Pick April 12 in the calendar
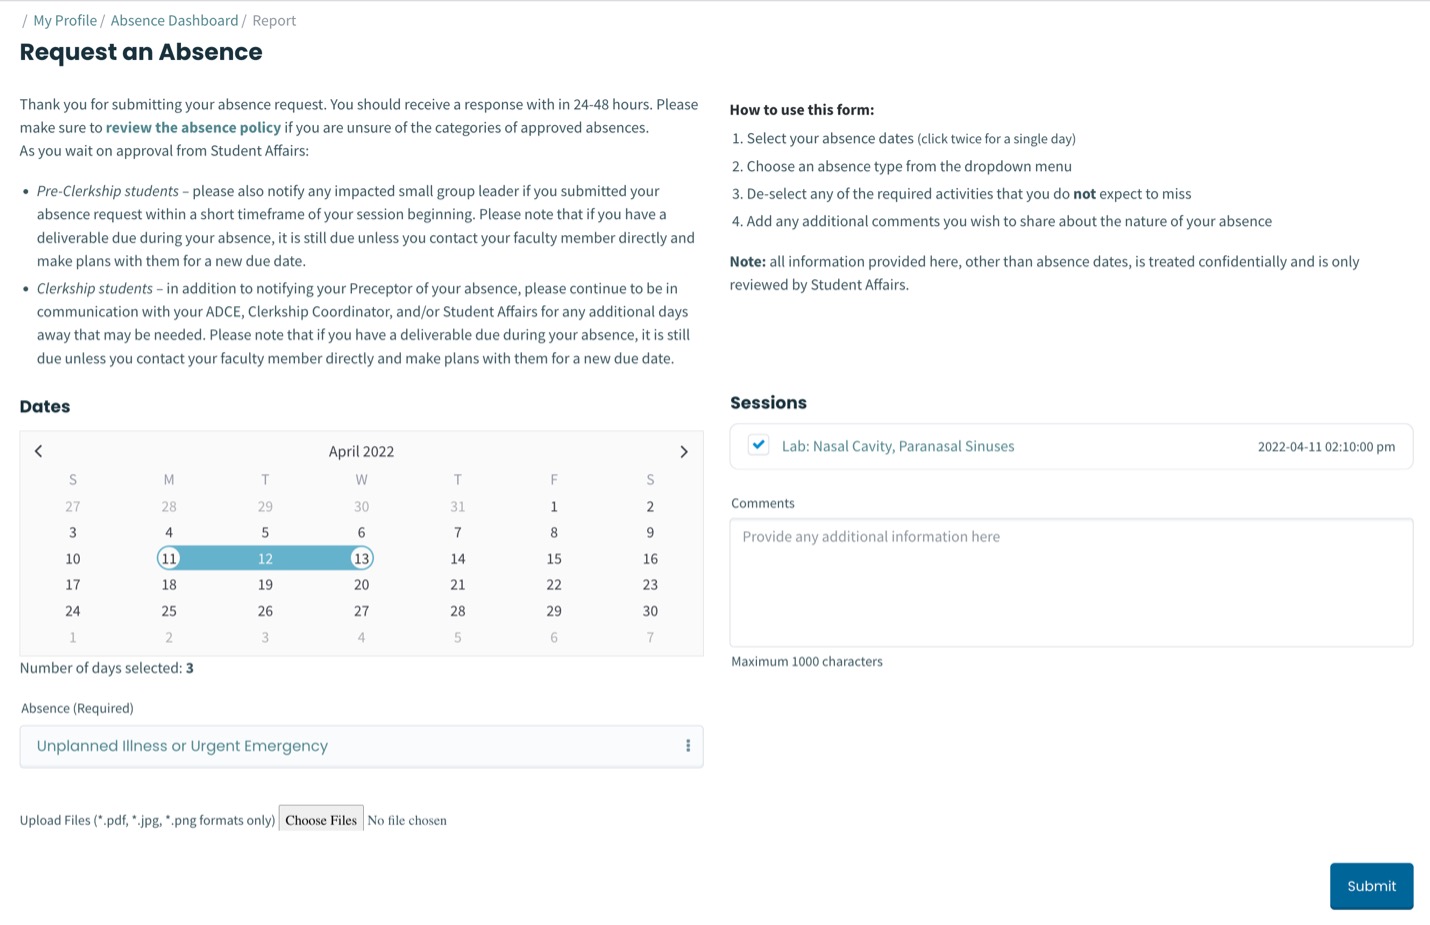1430x925 pixels. click(265, 558)
